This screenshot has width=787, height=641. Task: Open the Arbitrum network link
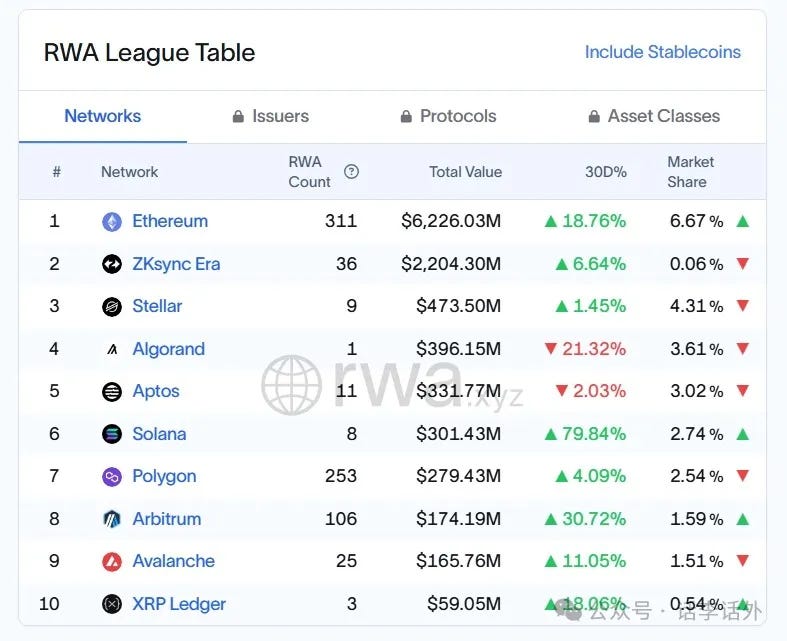pos(167,519)
